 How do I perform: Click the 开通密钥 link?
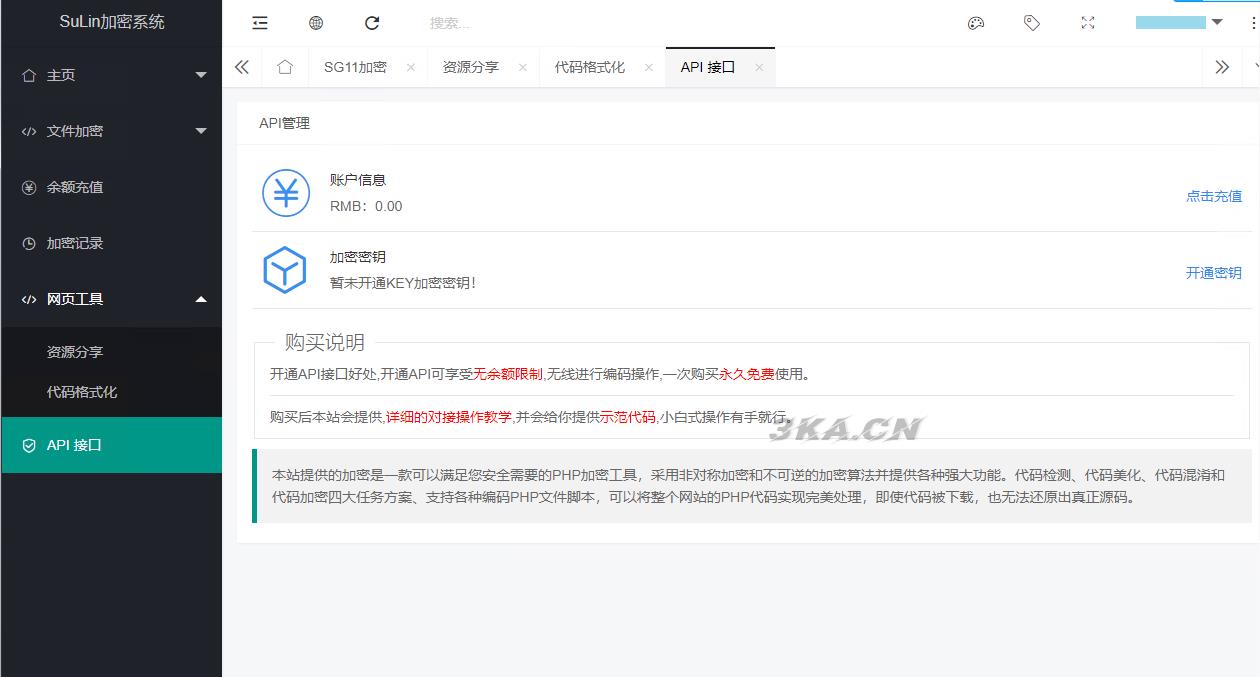pyautogui.click(x=1213, y=273)
